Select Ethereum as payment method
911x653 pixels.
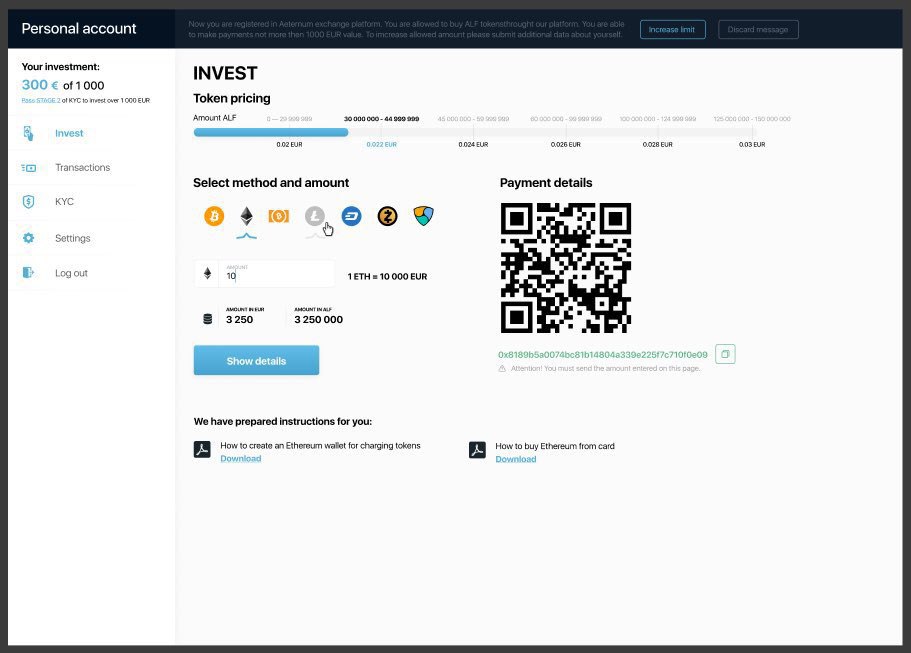(x=246, y=216)
